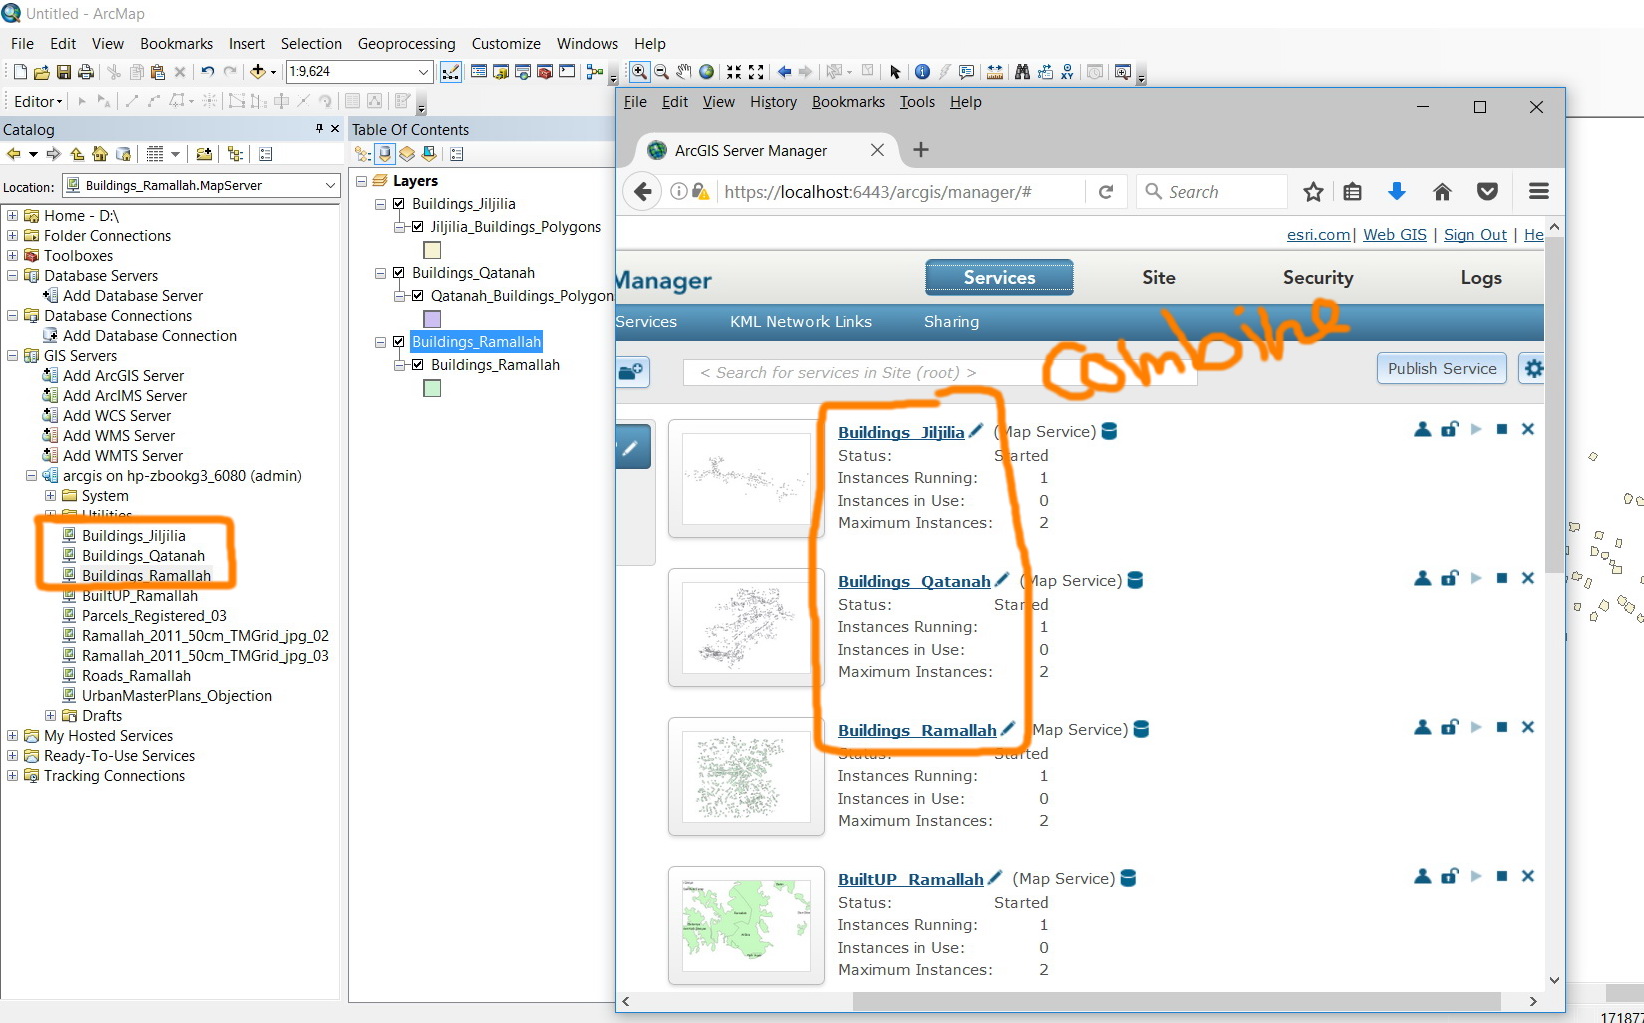Undo the last action in ArcMap
This screenshot has height=1023, width=1644.
coord(207,72)
